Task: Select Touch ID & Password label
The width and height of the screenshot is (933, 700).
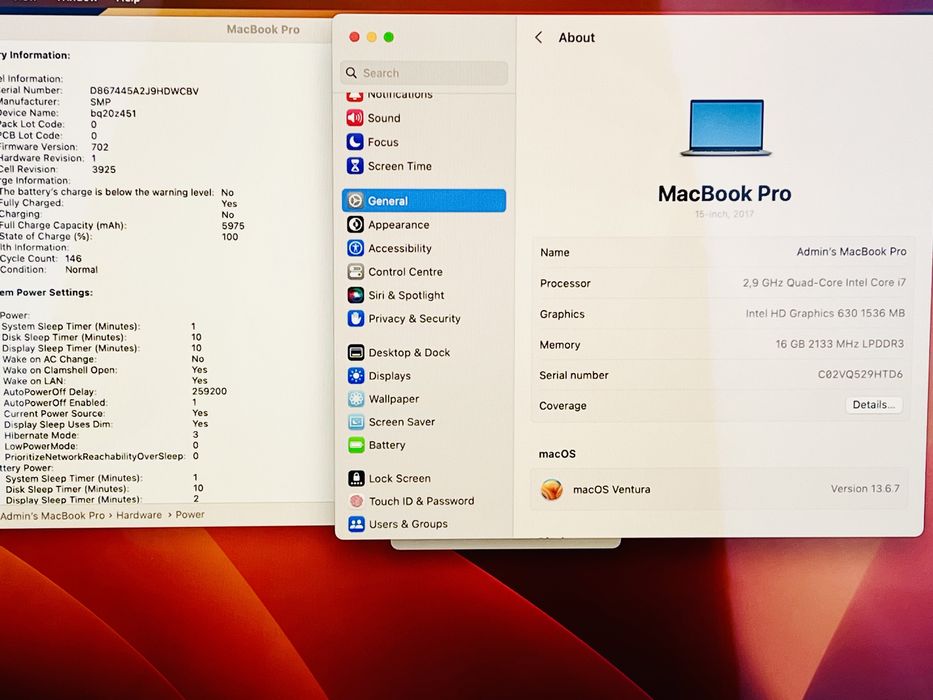Action: point(422,501)
